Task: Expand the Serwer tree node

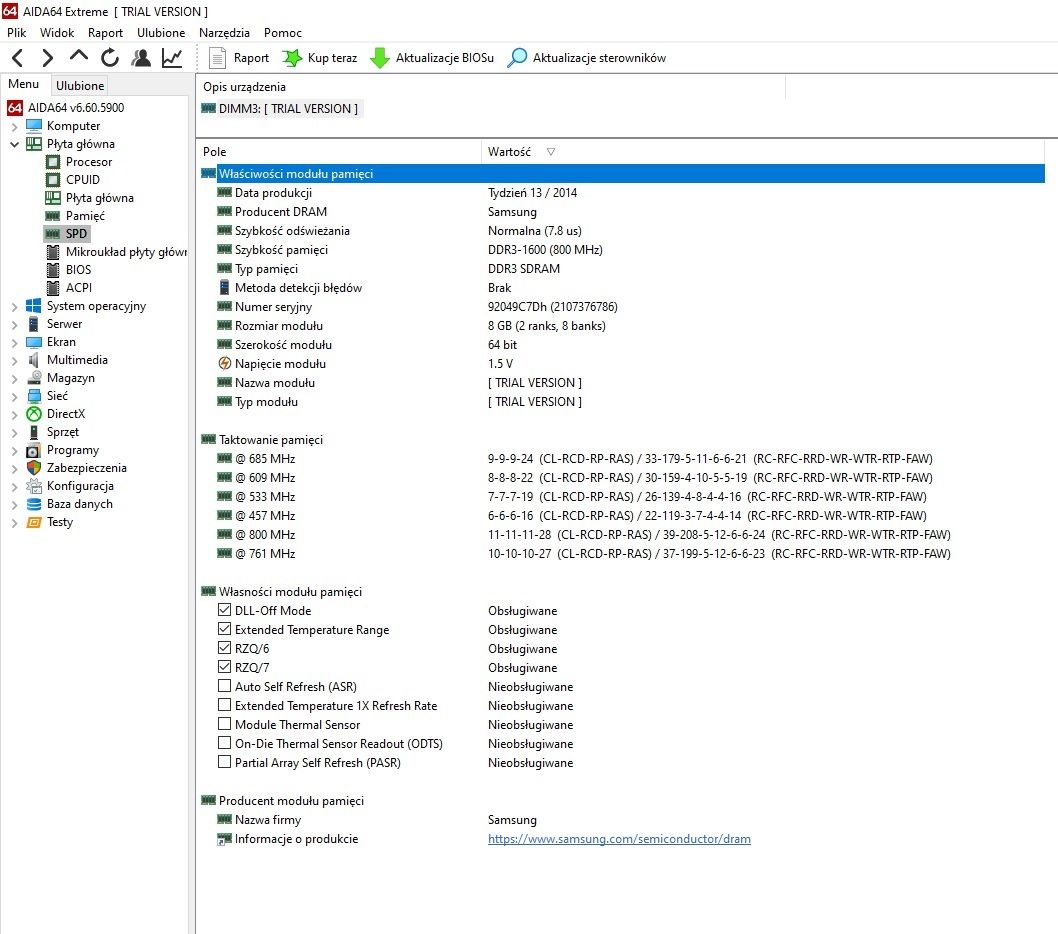Action: [14, 325]
